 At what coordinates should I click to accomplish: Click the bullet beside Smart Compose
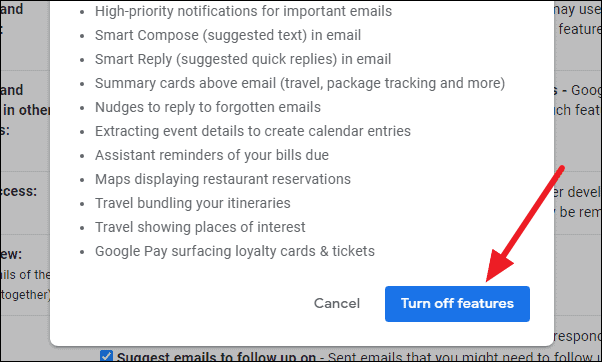point(82,36)
